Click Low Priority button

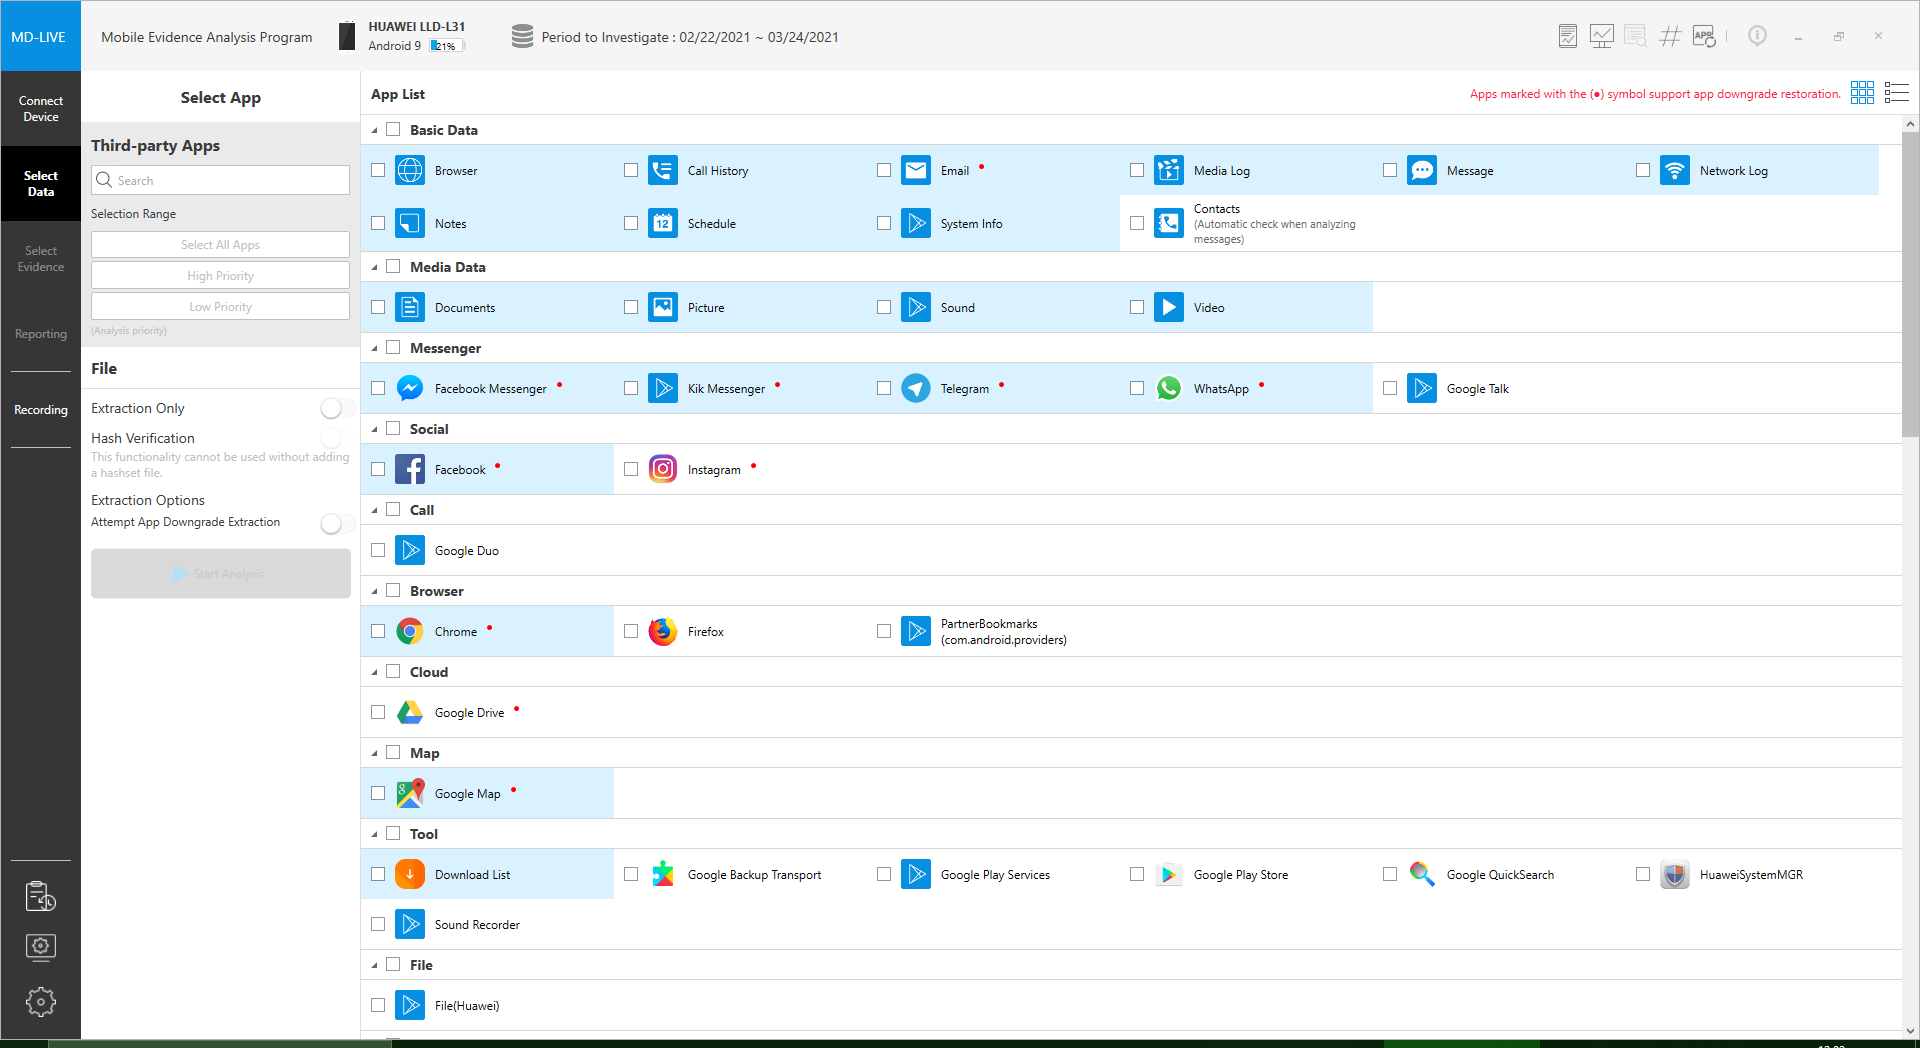point(220,306)
